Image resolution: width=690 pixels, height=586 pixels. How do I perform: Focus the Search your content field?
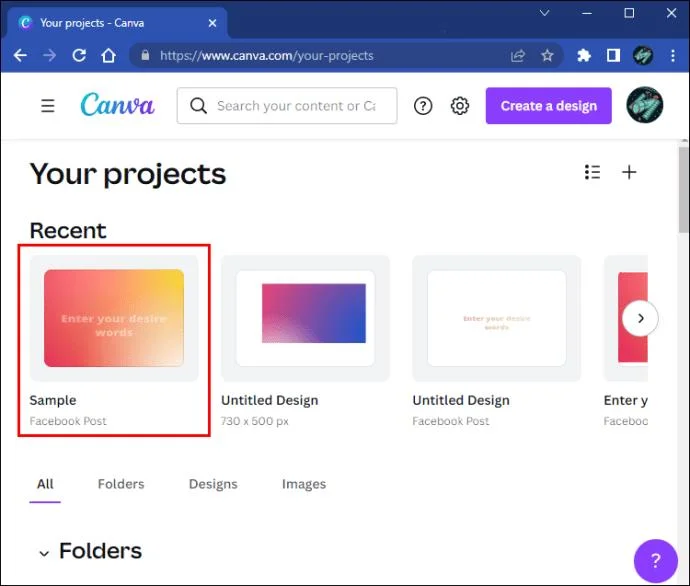pos(287,106)
